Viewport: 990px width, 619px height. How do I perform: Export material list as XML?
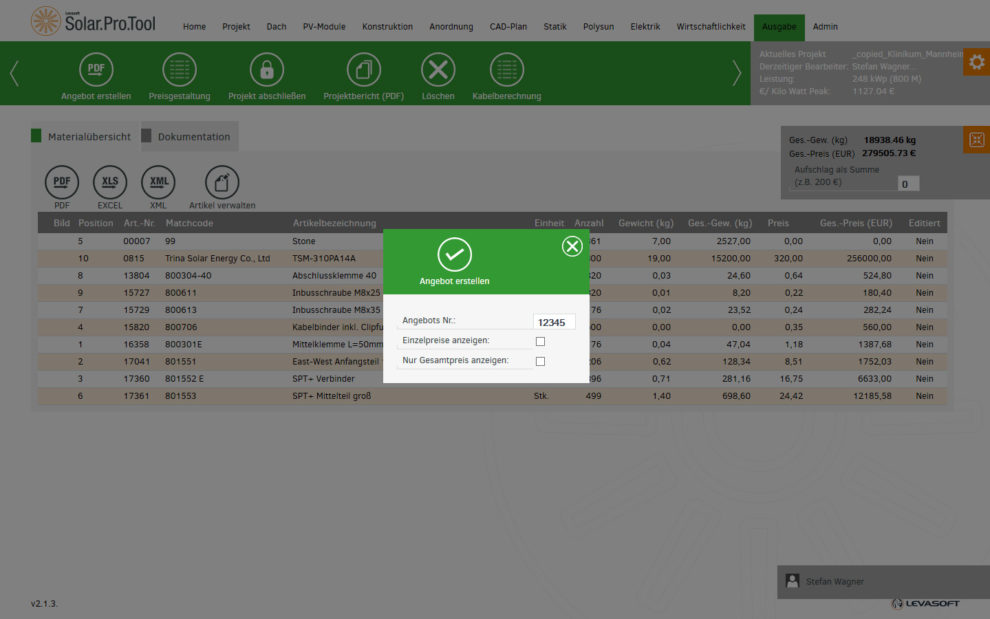158,182
